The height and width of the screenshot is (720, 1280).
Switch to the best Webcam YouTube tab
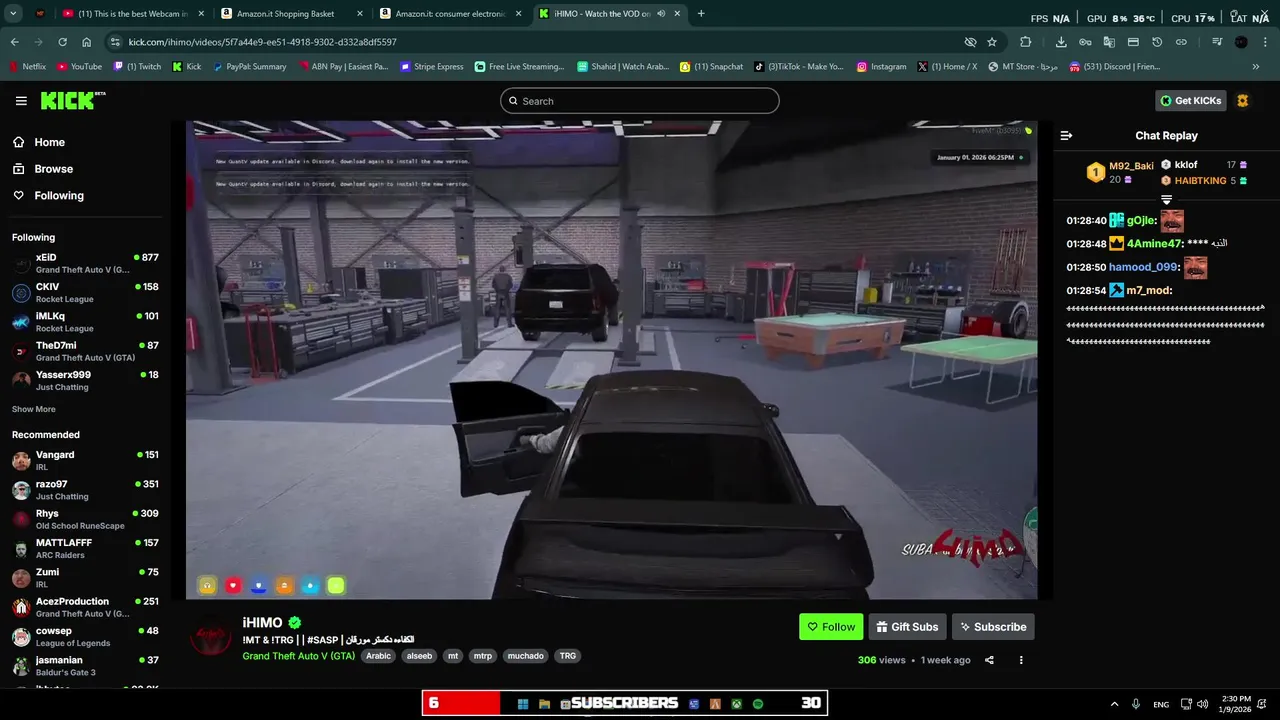(132, 14)
